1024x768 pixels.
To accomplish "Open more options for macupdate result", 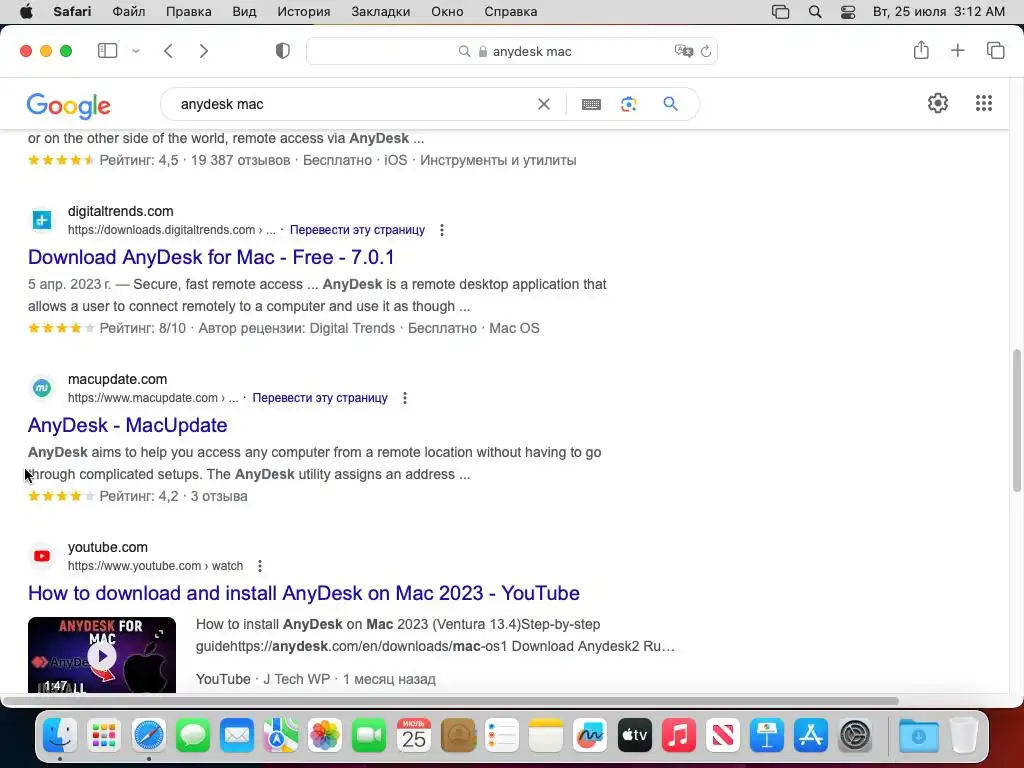I will tap(405, 398).
